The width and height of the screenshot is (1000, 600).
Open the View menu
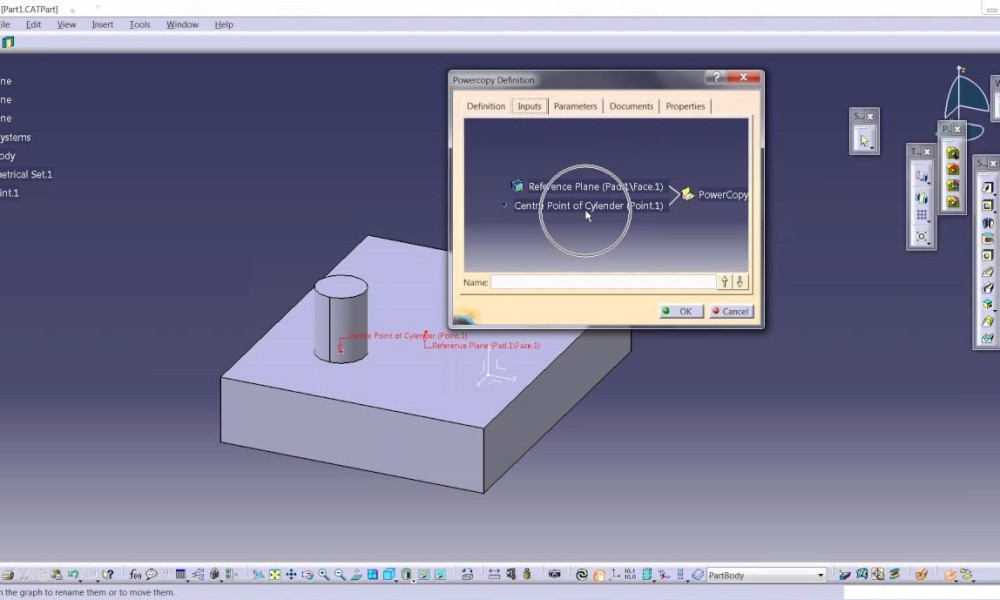click(66, 24)
